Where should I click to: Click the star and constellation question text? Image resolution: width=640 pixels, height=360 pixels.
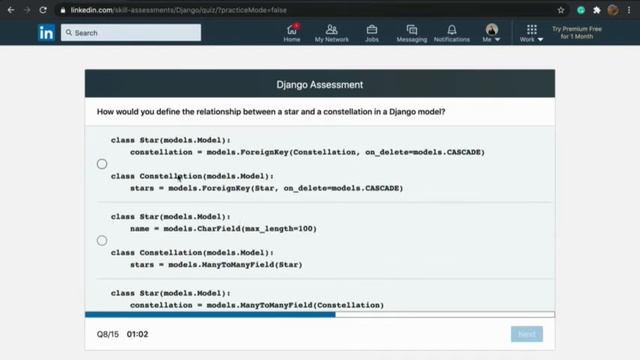coord(271,111)
